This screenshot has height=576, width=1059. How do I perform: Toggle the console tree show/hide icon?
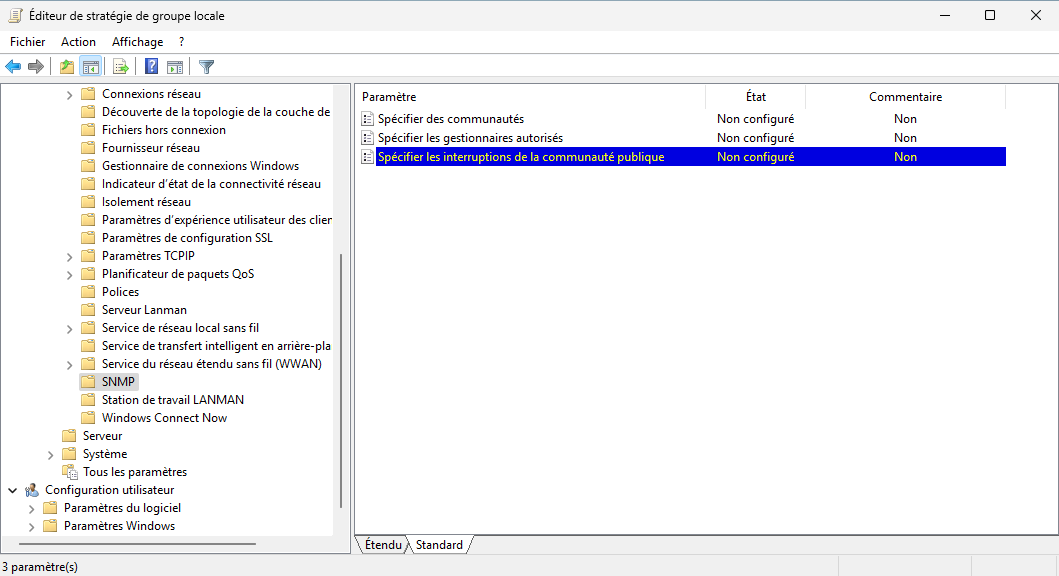tap(90, 67)
